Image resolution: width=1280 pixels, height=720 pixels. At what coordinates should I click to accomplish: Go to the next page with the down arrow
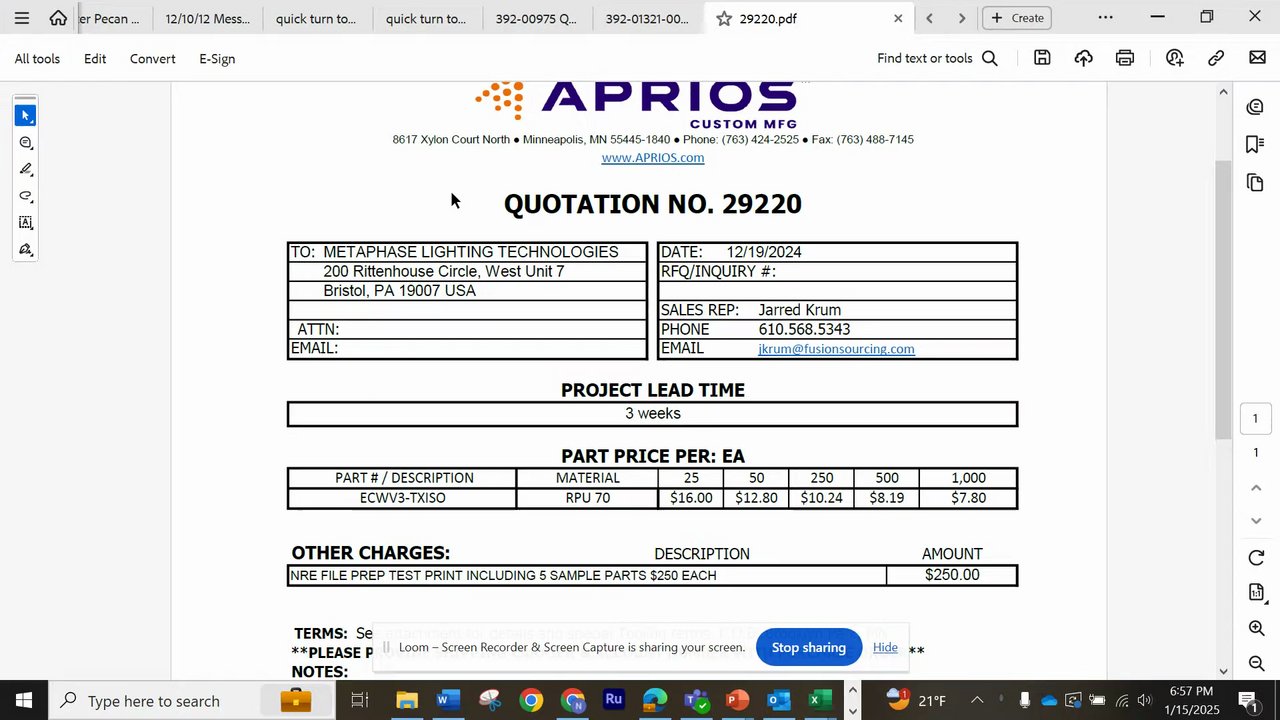pos(1256,521)
